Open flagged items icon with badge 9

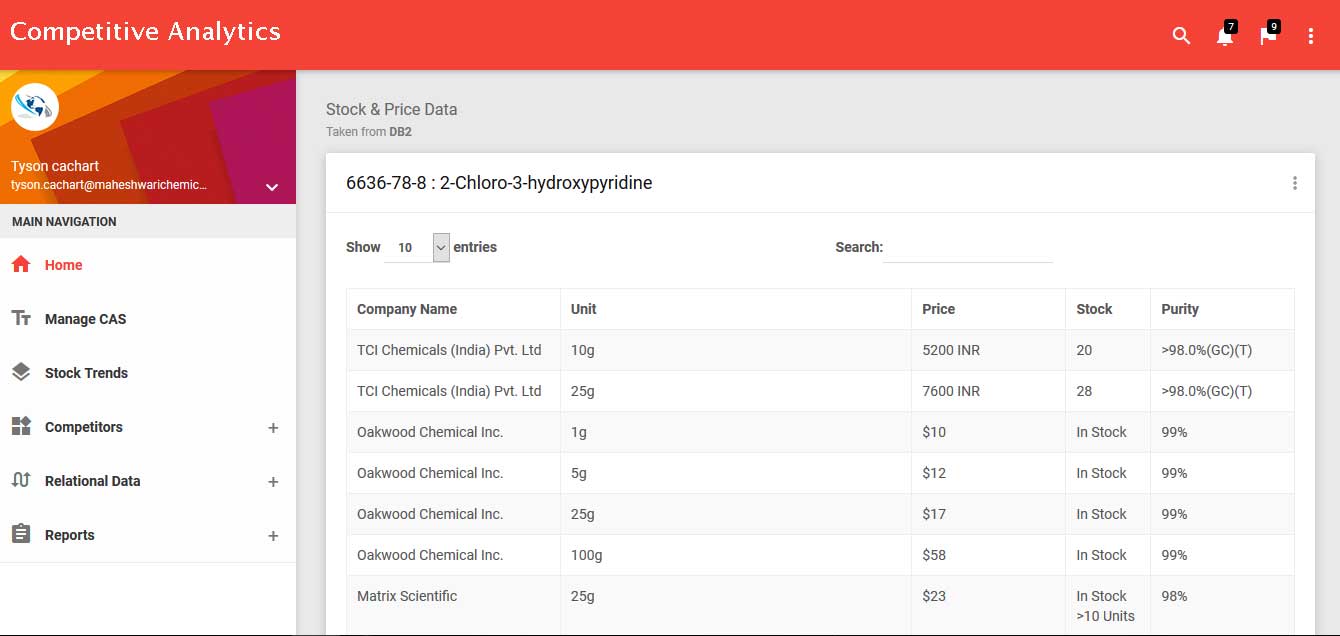pyautogui.click(x=1268, y=35)
